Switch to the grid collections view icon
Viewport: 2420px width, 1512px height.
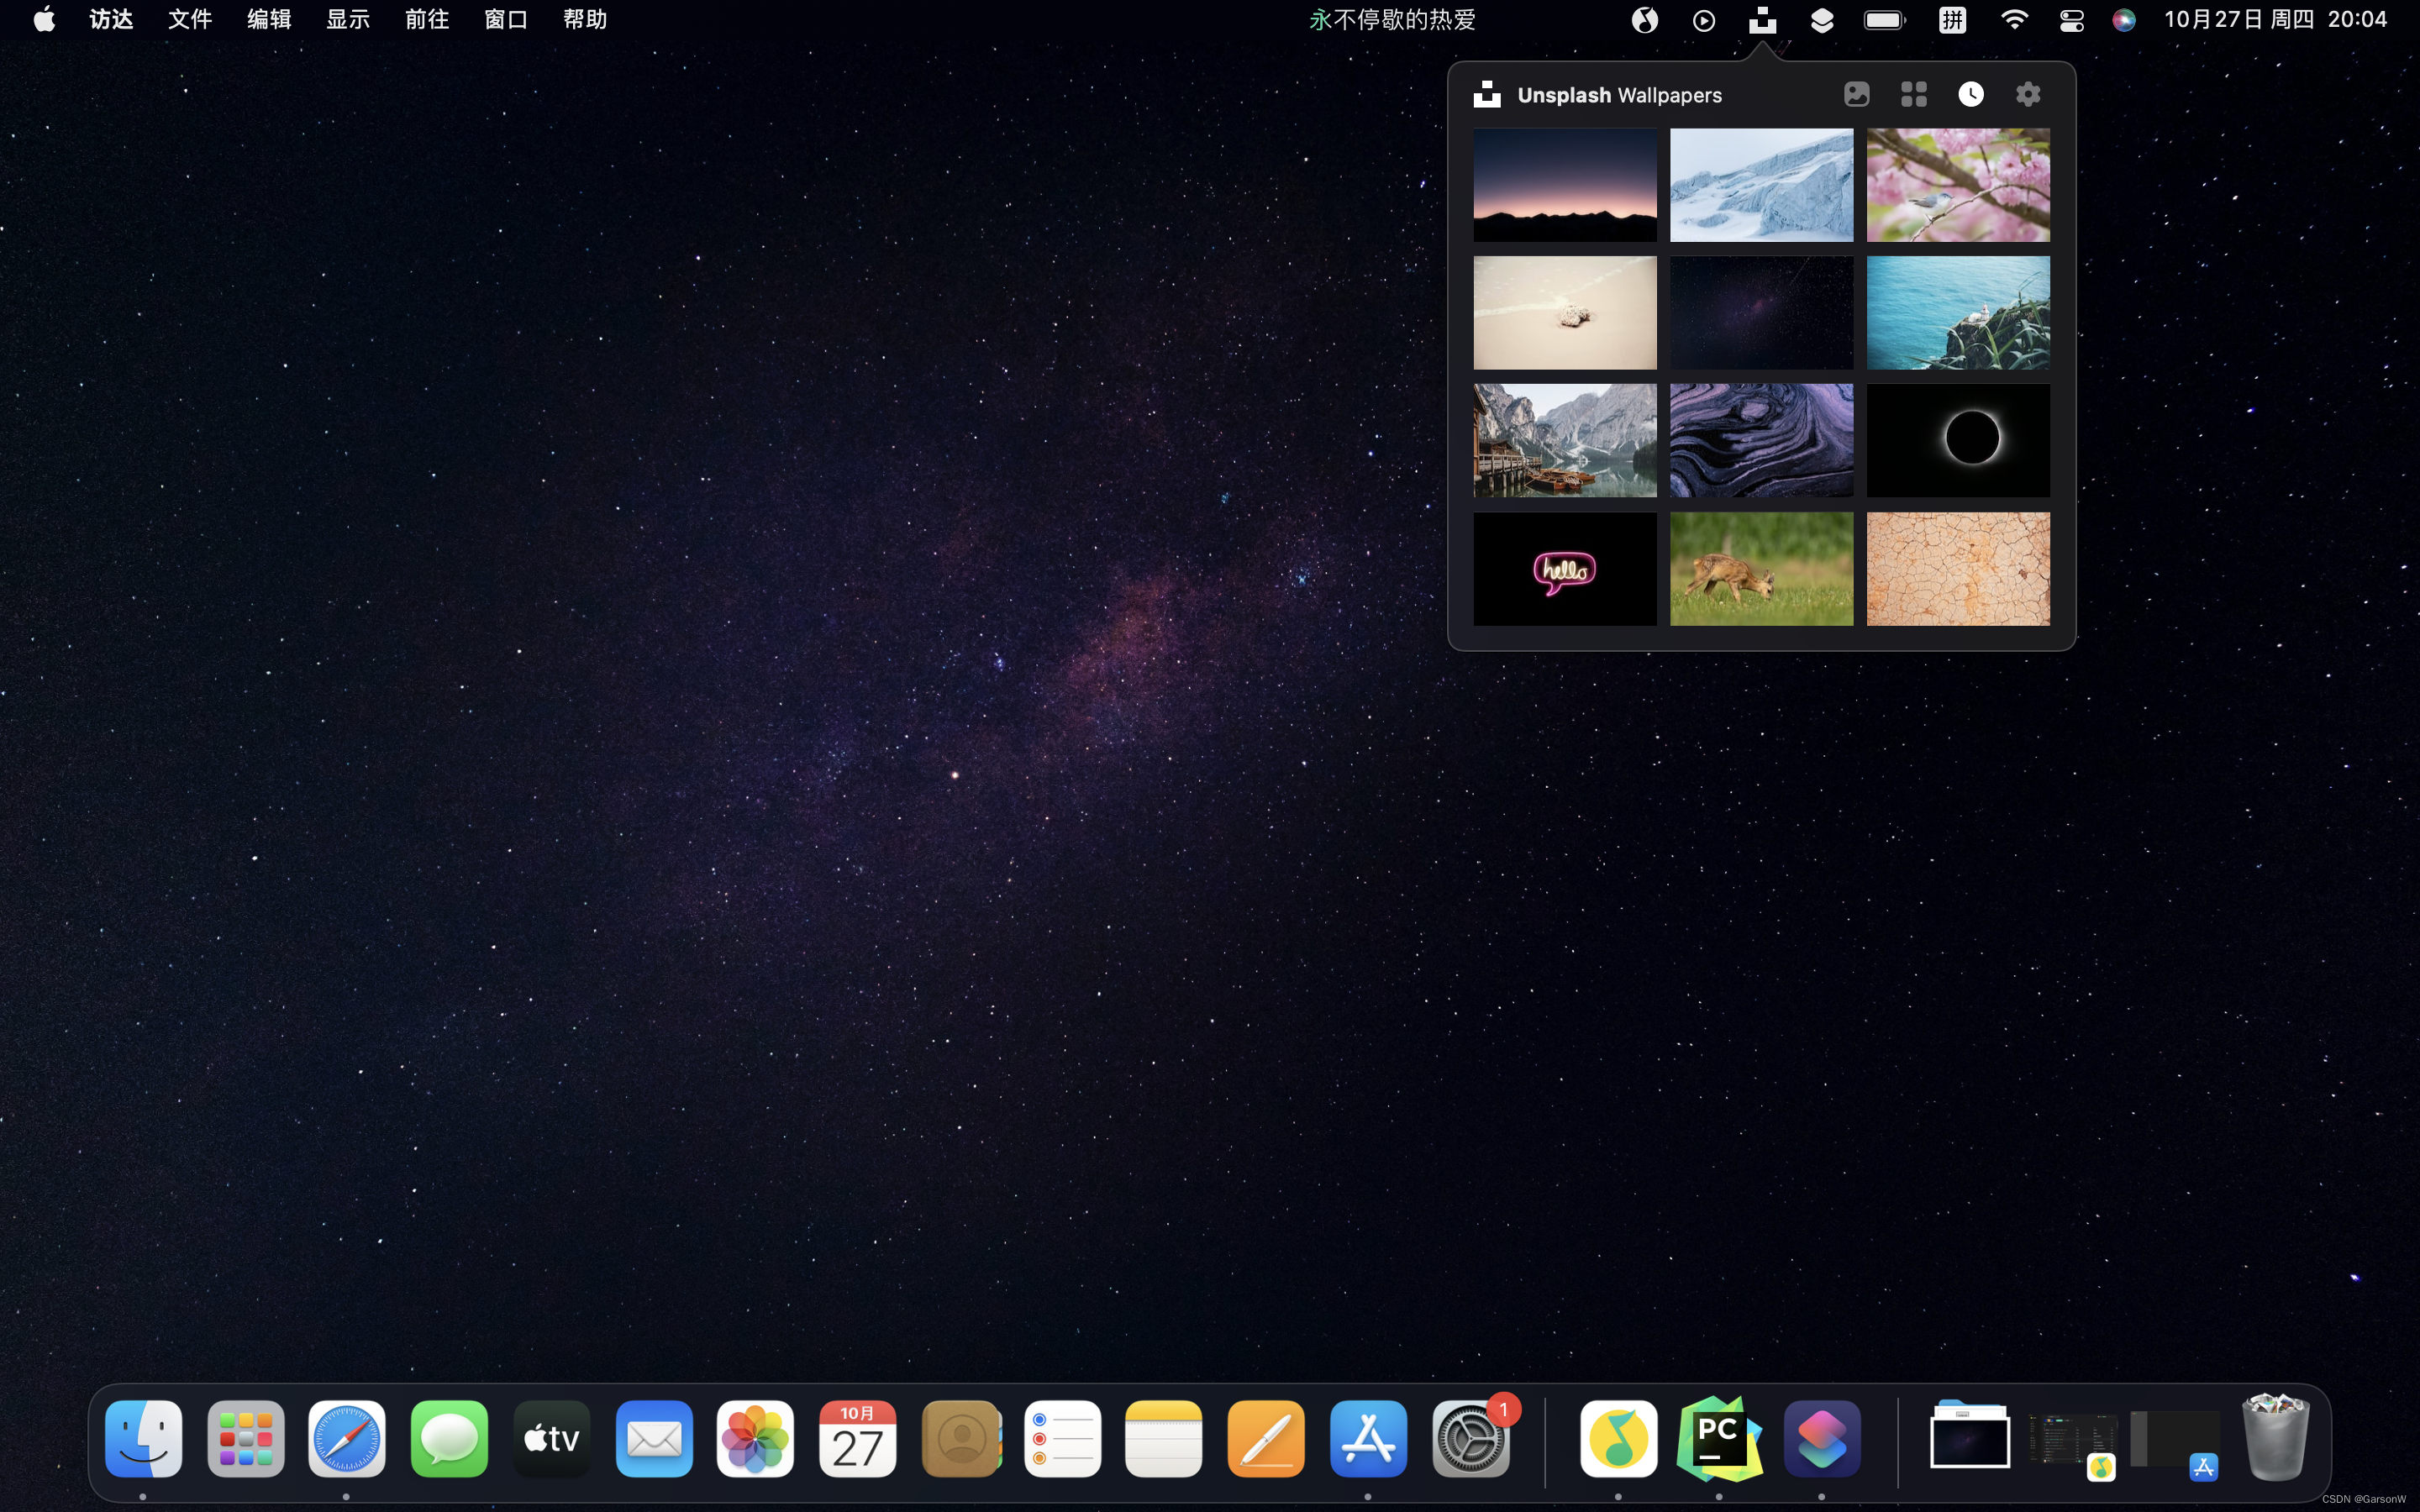pyautogui.click(x=1913, y=94)
